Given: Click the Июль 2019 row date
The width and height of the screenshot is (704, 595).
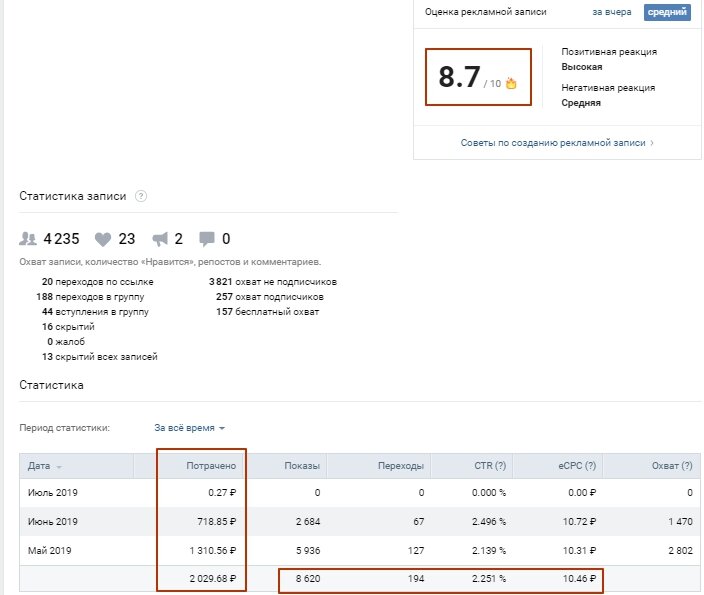Looking at the screenshot, I should tap(53, 493).
